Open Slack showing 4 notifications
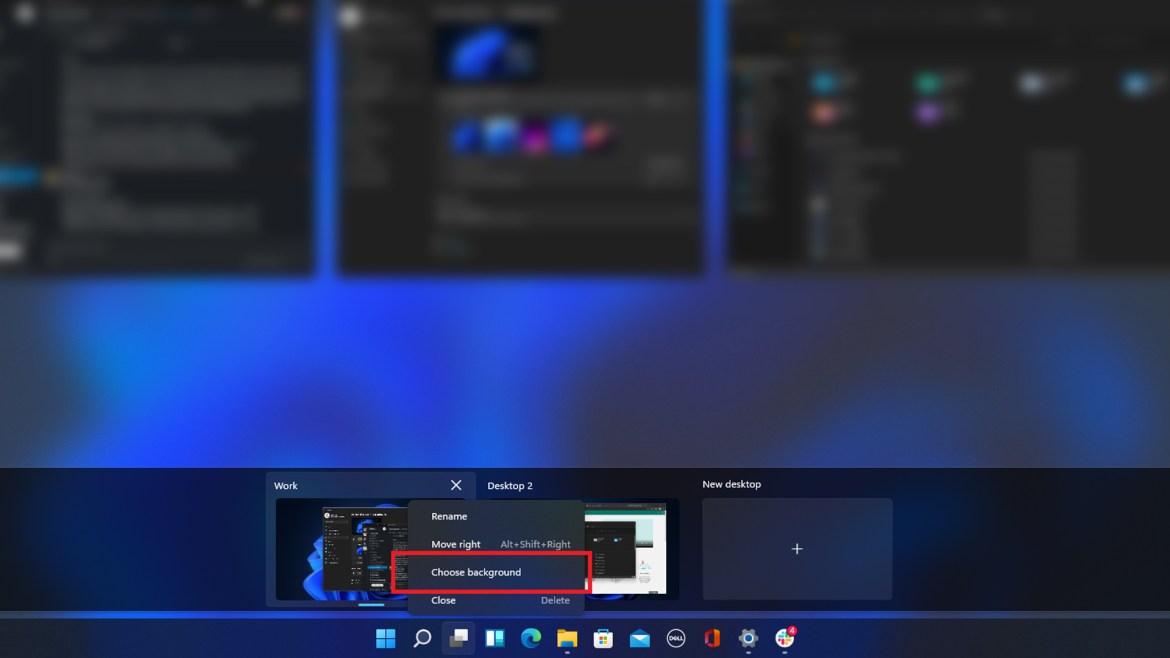This screenshot has height=658, width=1170. click(783, 637)
